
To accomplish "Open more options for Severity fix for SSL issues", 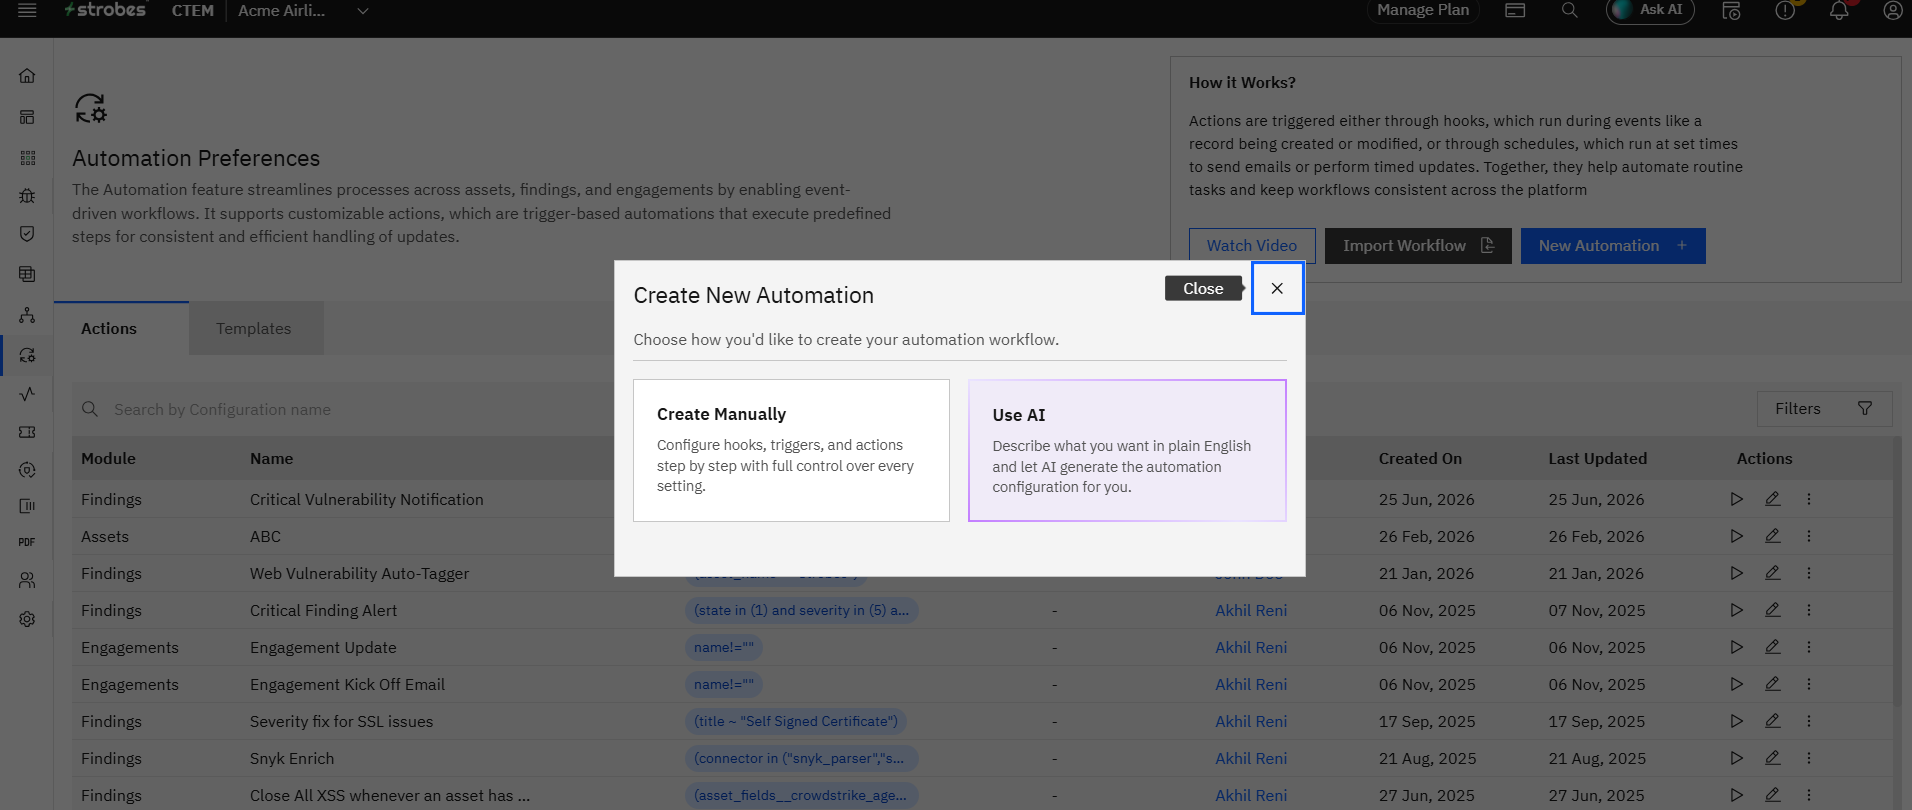I will pos(1809,721).
